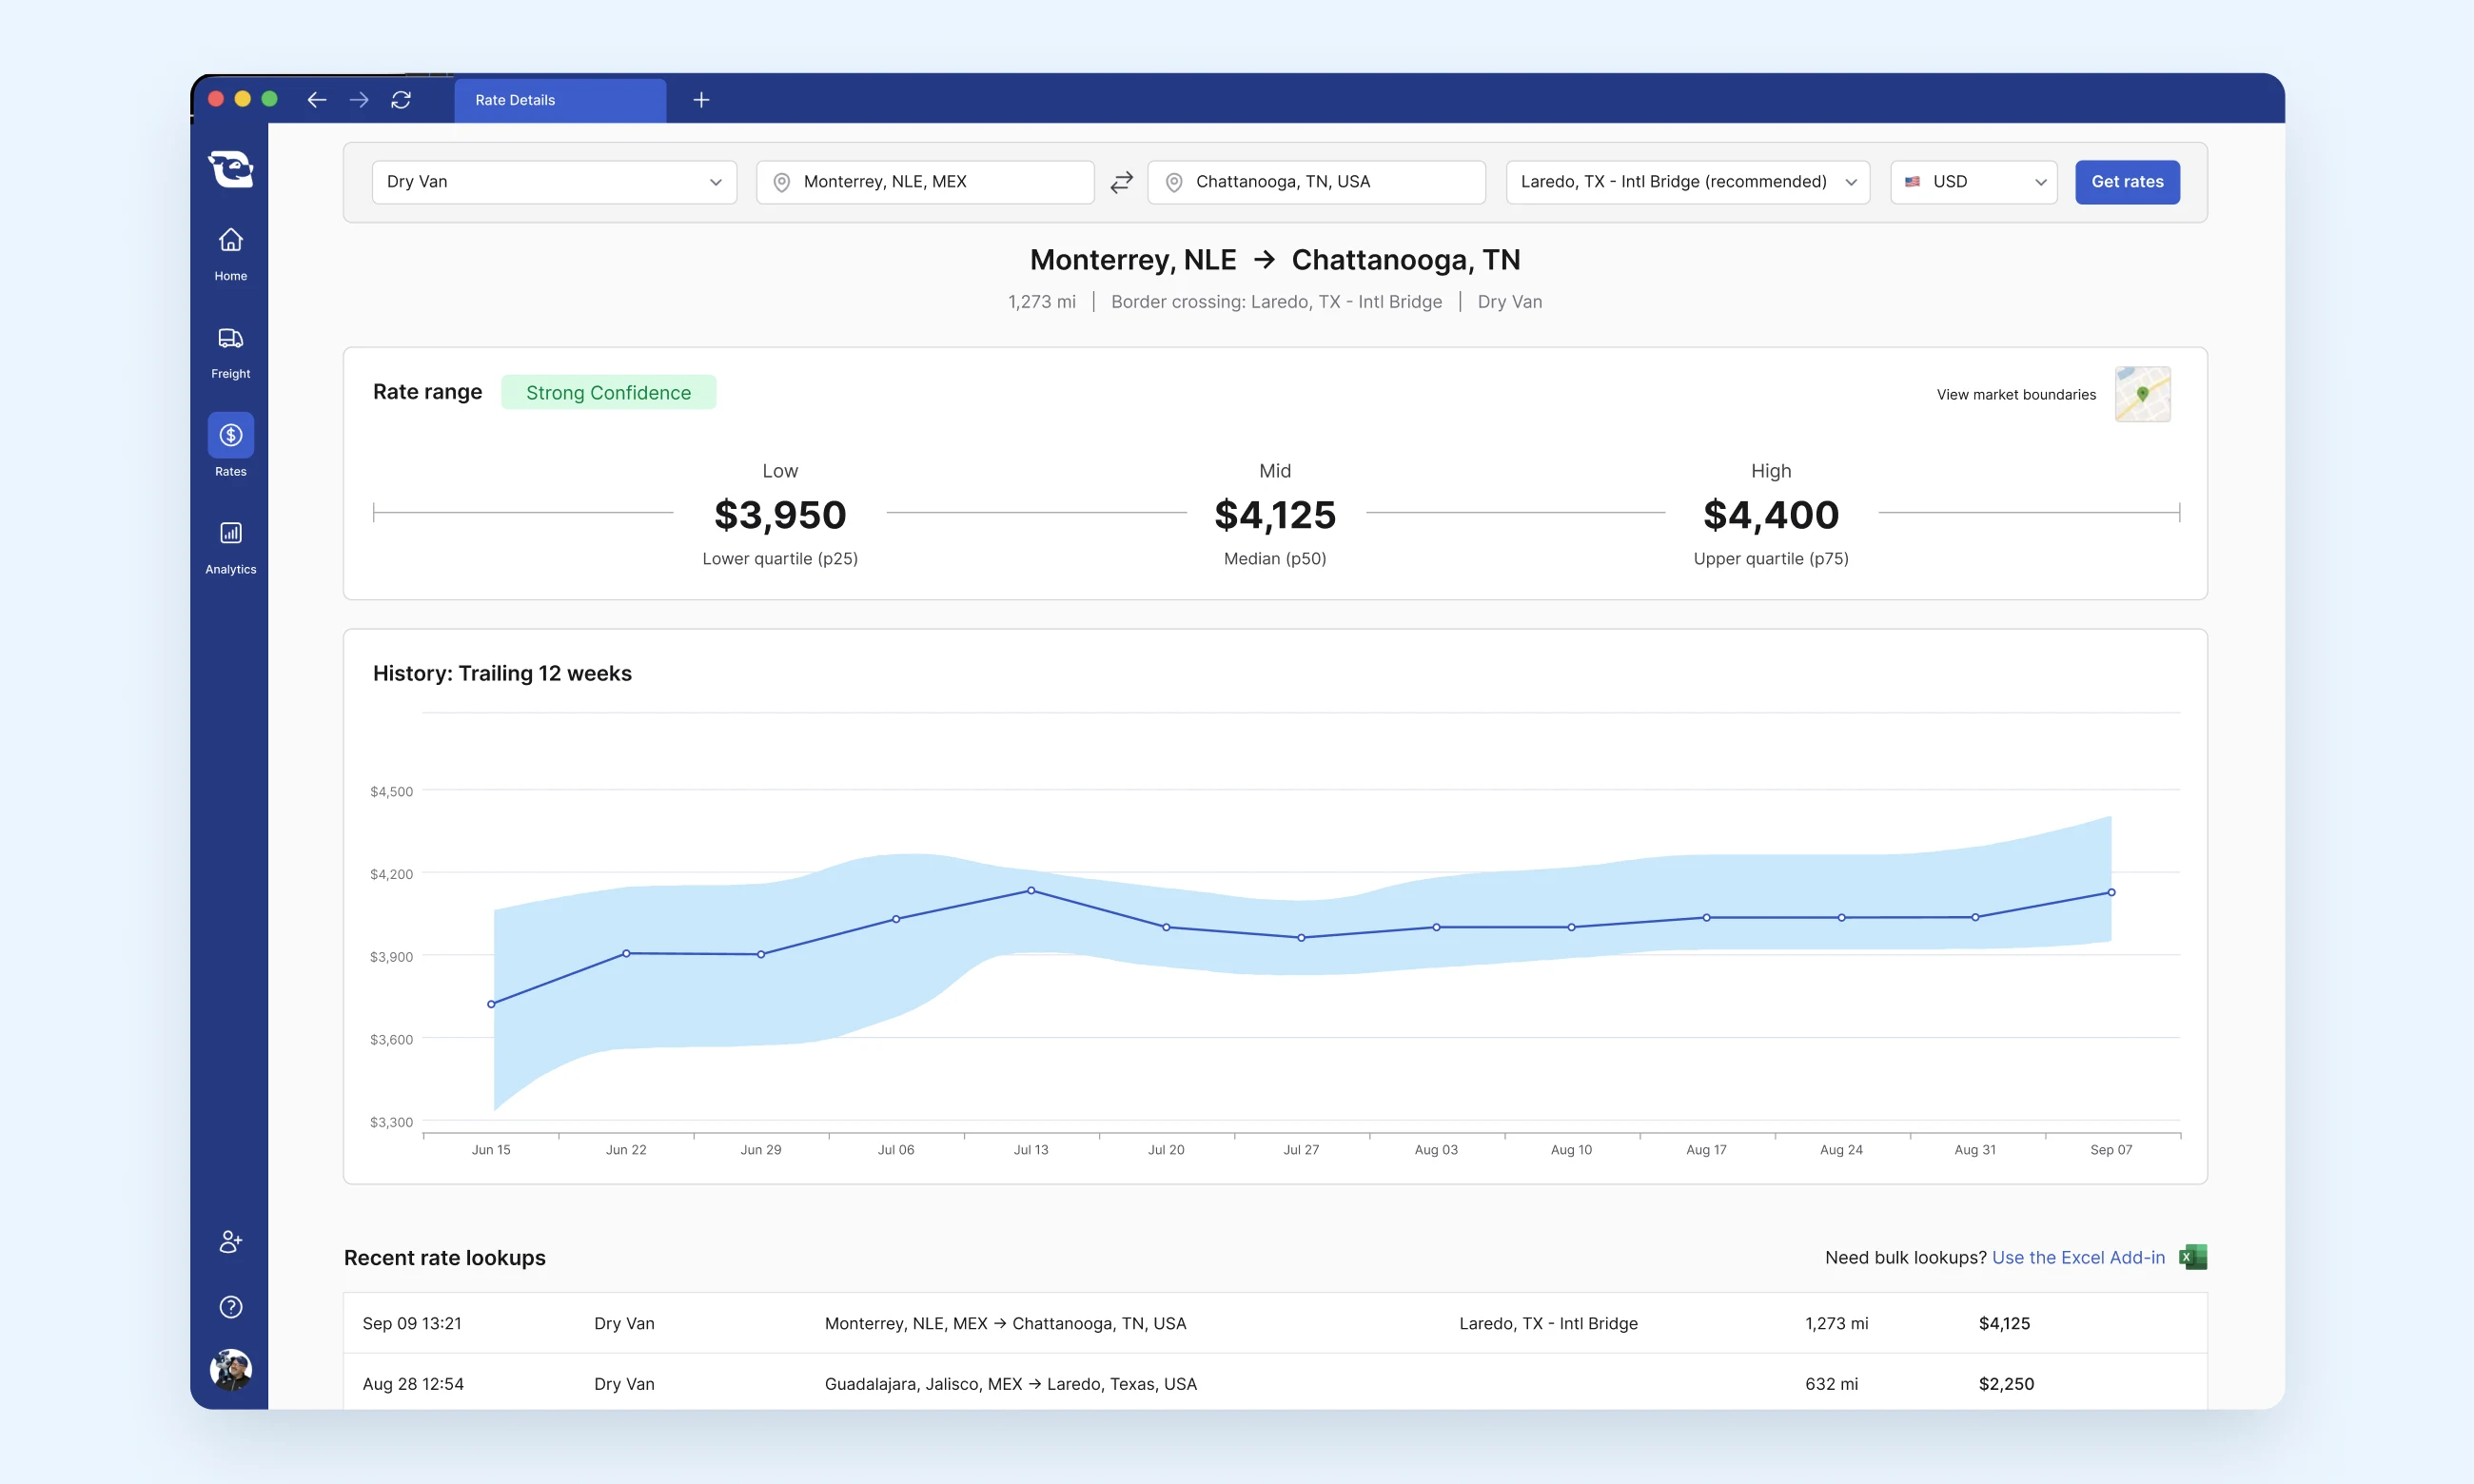This screenshot has width=2474, height=1484.
Task: Select the Rates dollar icon in the sidebar
Action: 231,435
